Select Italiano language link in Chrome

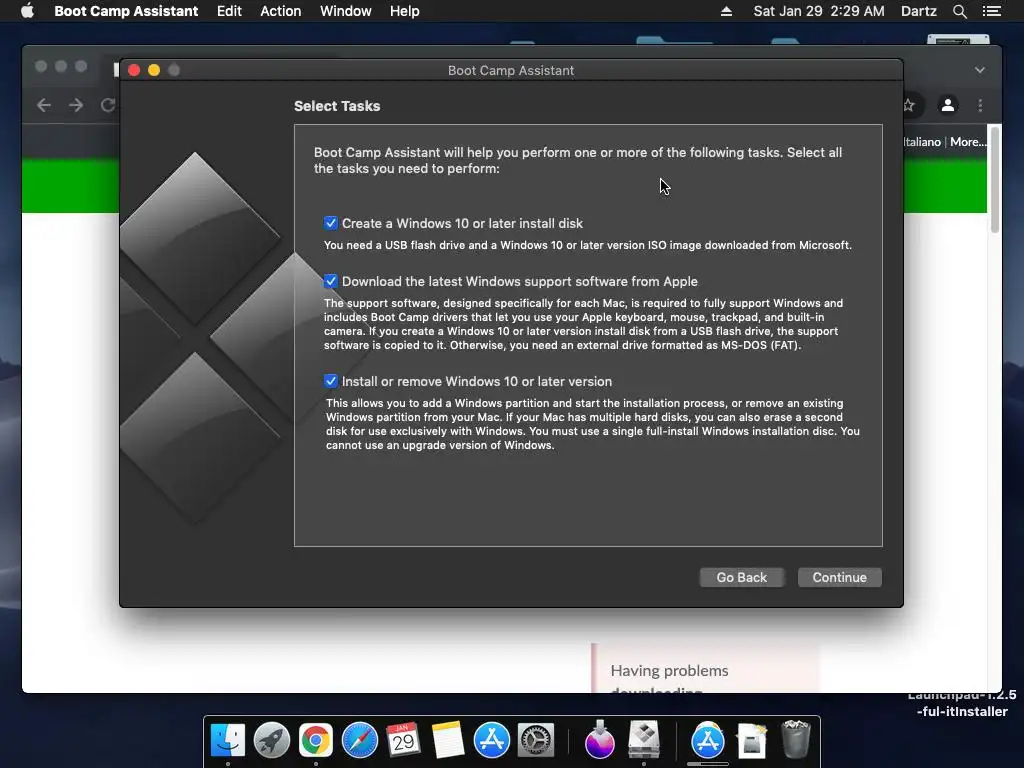[x=922, y=142]
